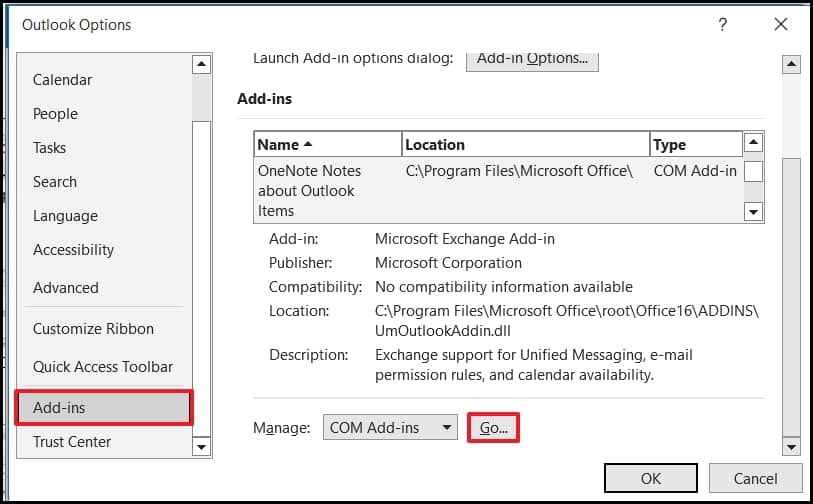This screenshot has width=813, height=504.
Task: Click the COM Add-in type cell
Action: point(695,171)
